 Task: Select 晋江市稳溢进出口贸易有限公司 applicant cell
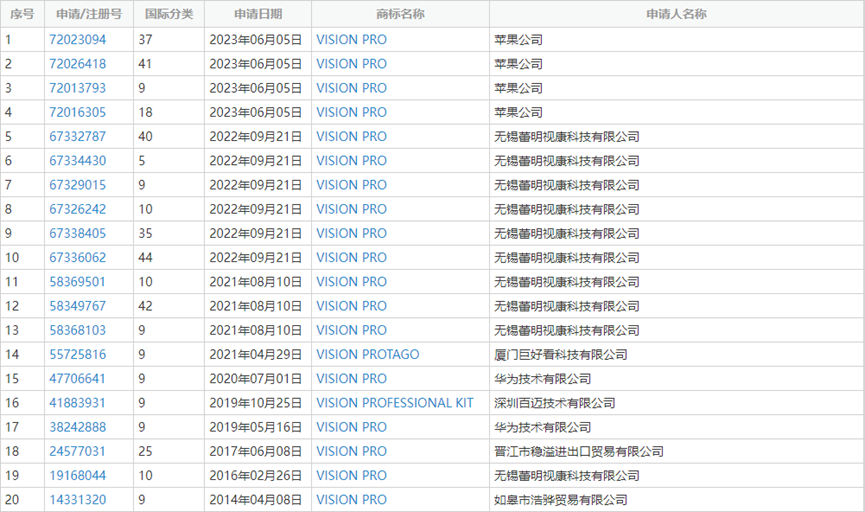579,452
